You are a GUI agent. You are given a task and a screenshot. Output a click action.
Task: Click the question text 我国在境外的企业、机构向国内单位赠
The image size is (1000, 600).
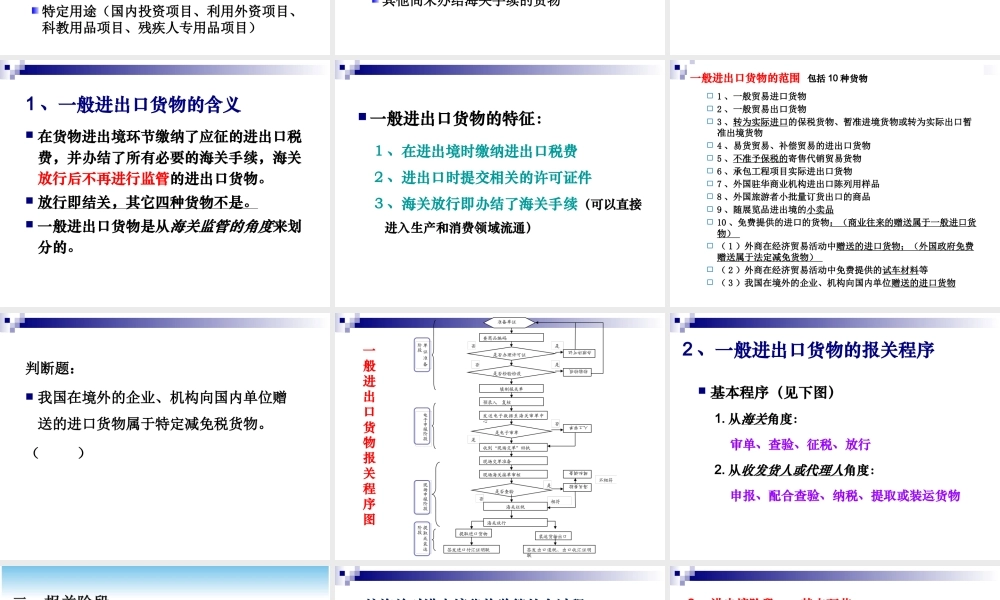162,398
